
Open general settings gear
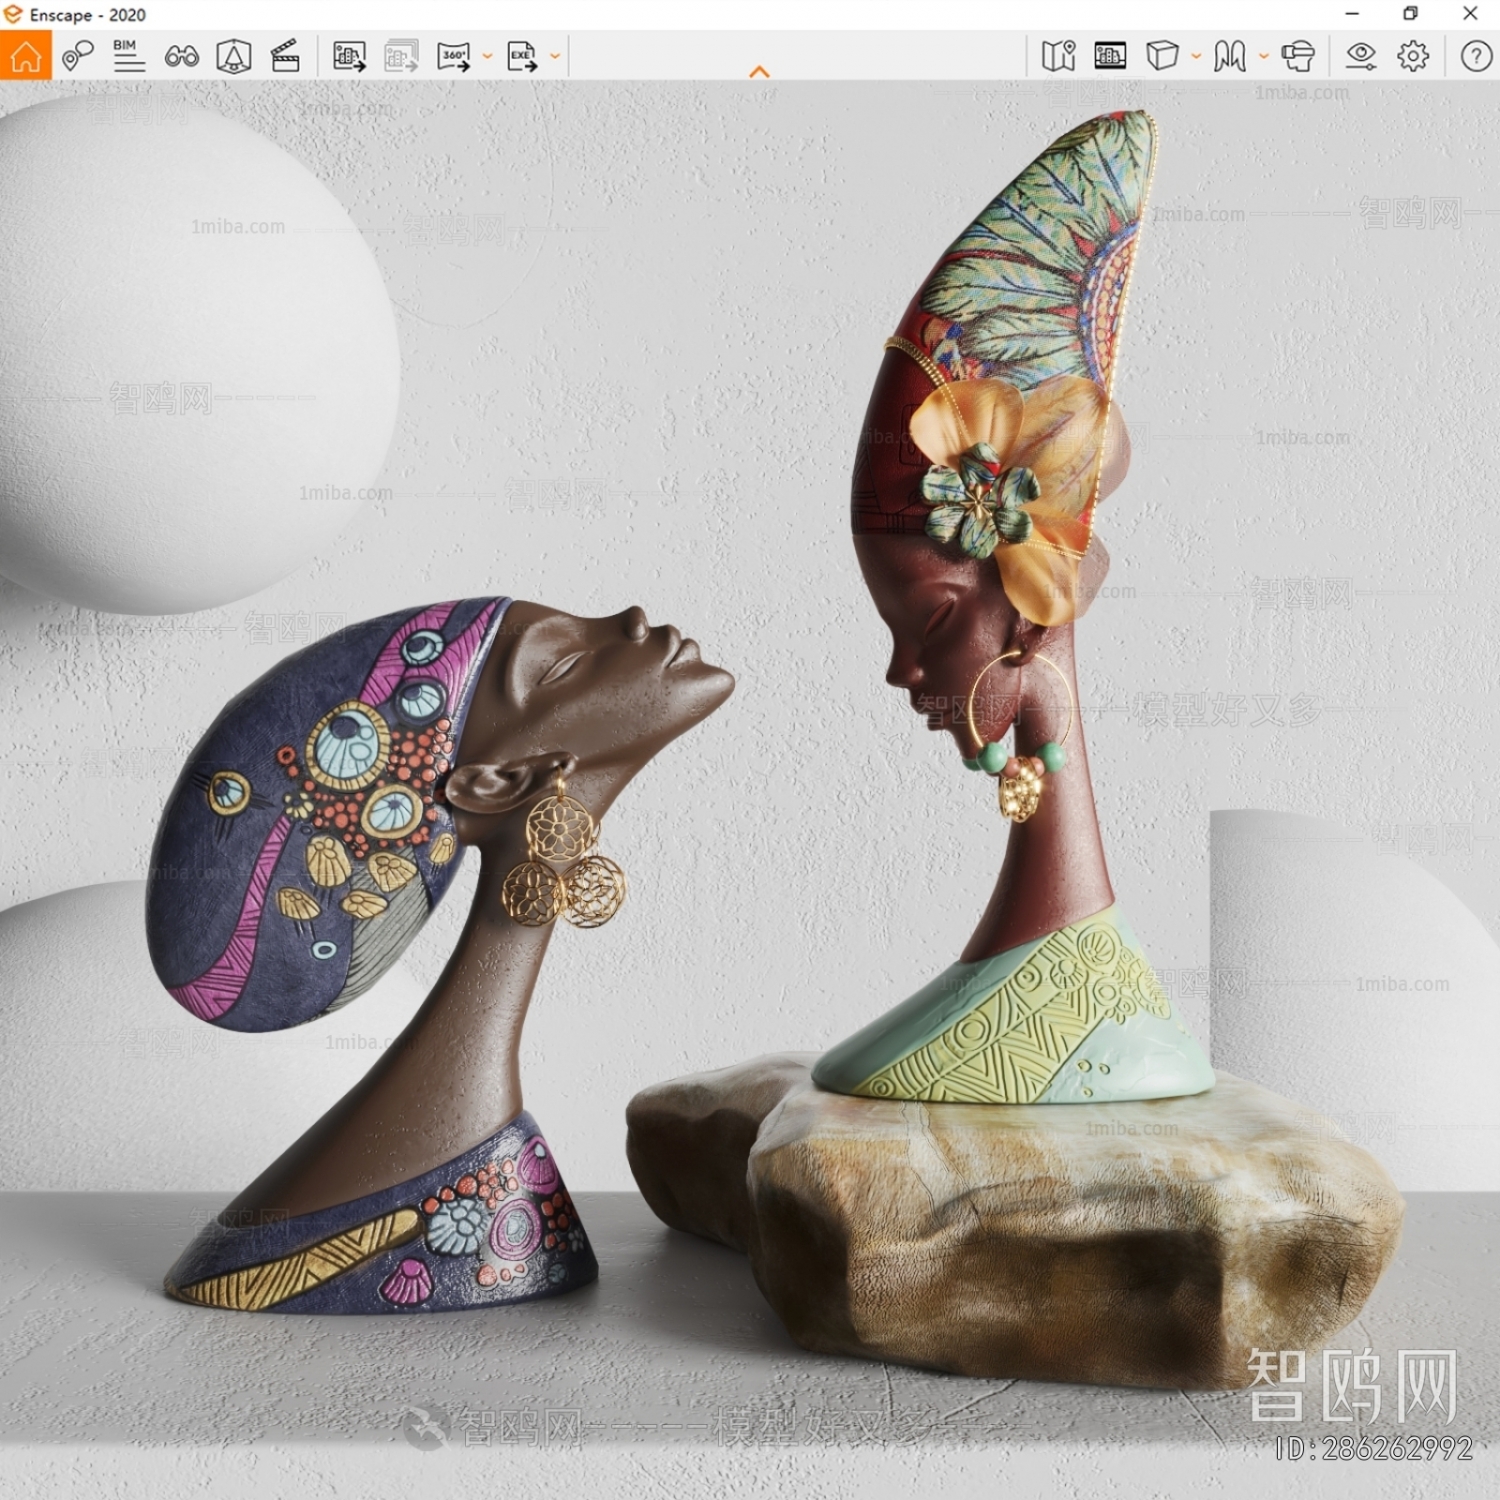[1413, 56]
